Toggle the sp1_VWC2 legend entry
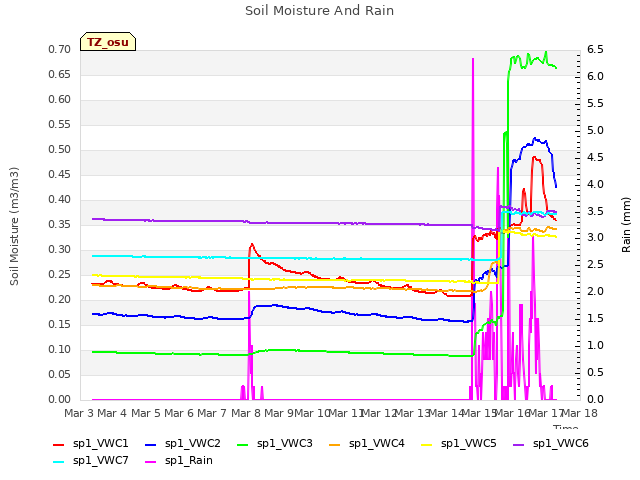Screen dimensions: 640x480 point(183,443)
